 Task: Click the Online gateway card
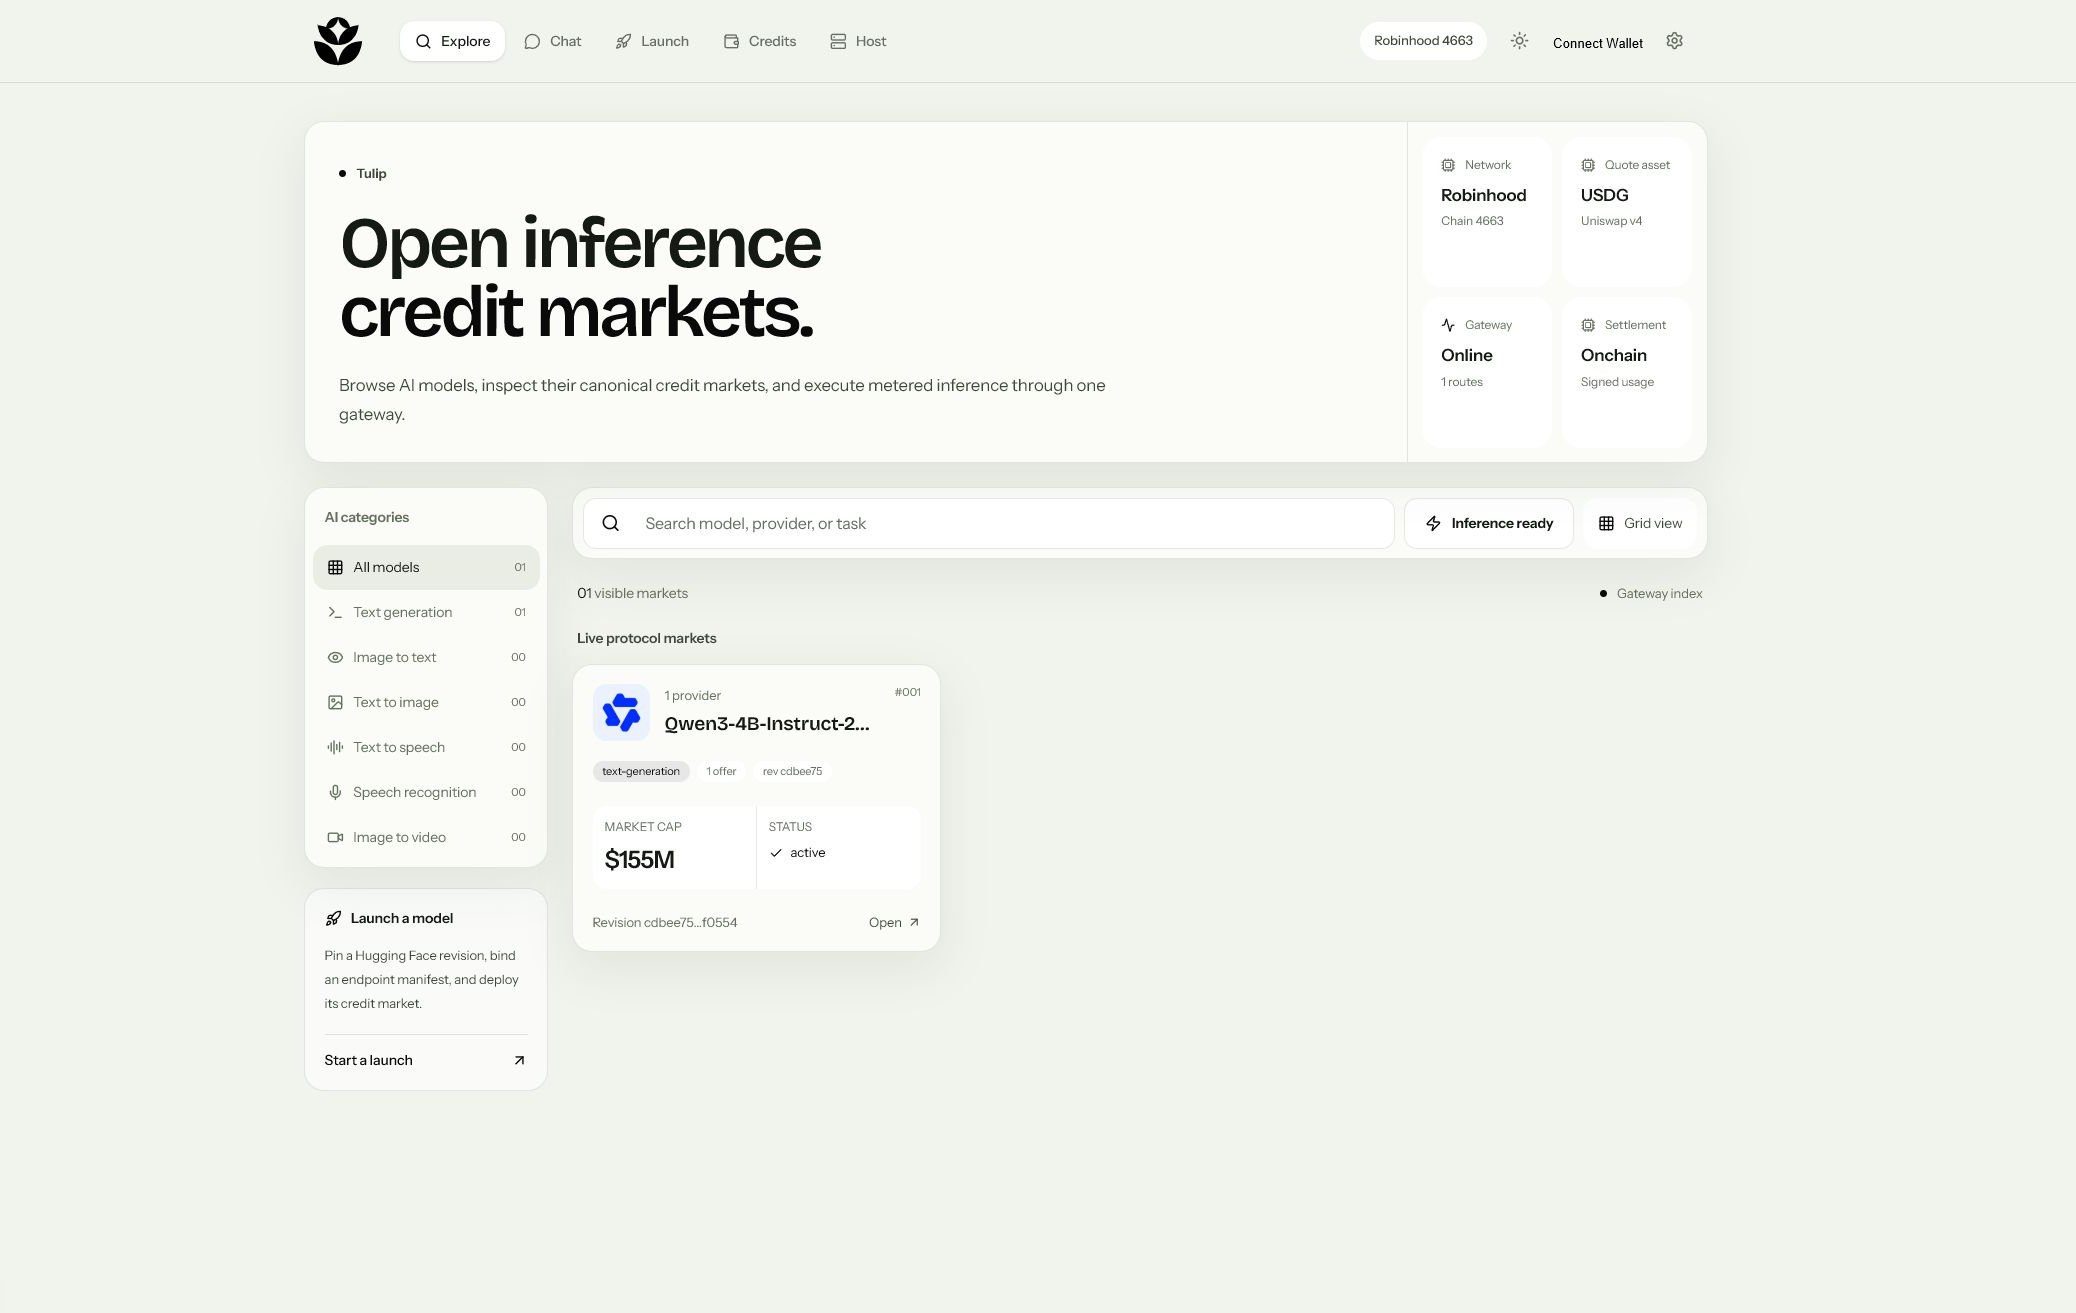point(1487,372)
